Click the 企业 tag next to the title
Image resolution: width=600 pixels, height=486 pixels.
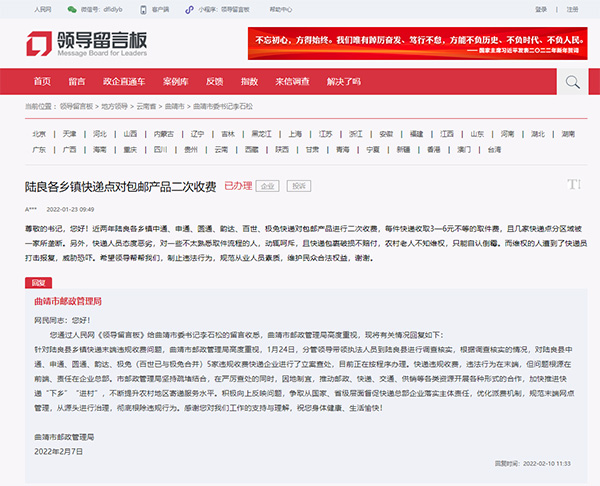pos(267,186)
